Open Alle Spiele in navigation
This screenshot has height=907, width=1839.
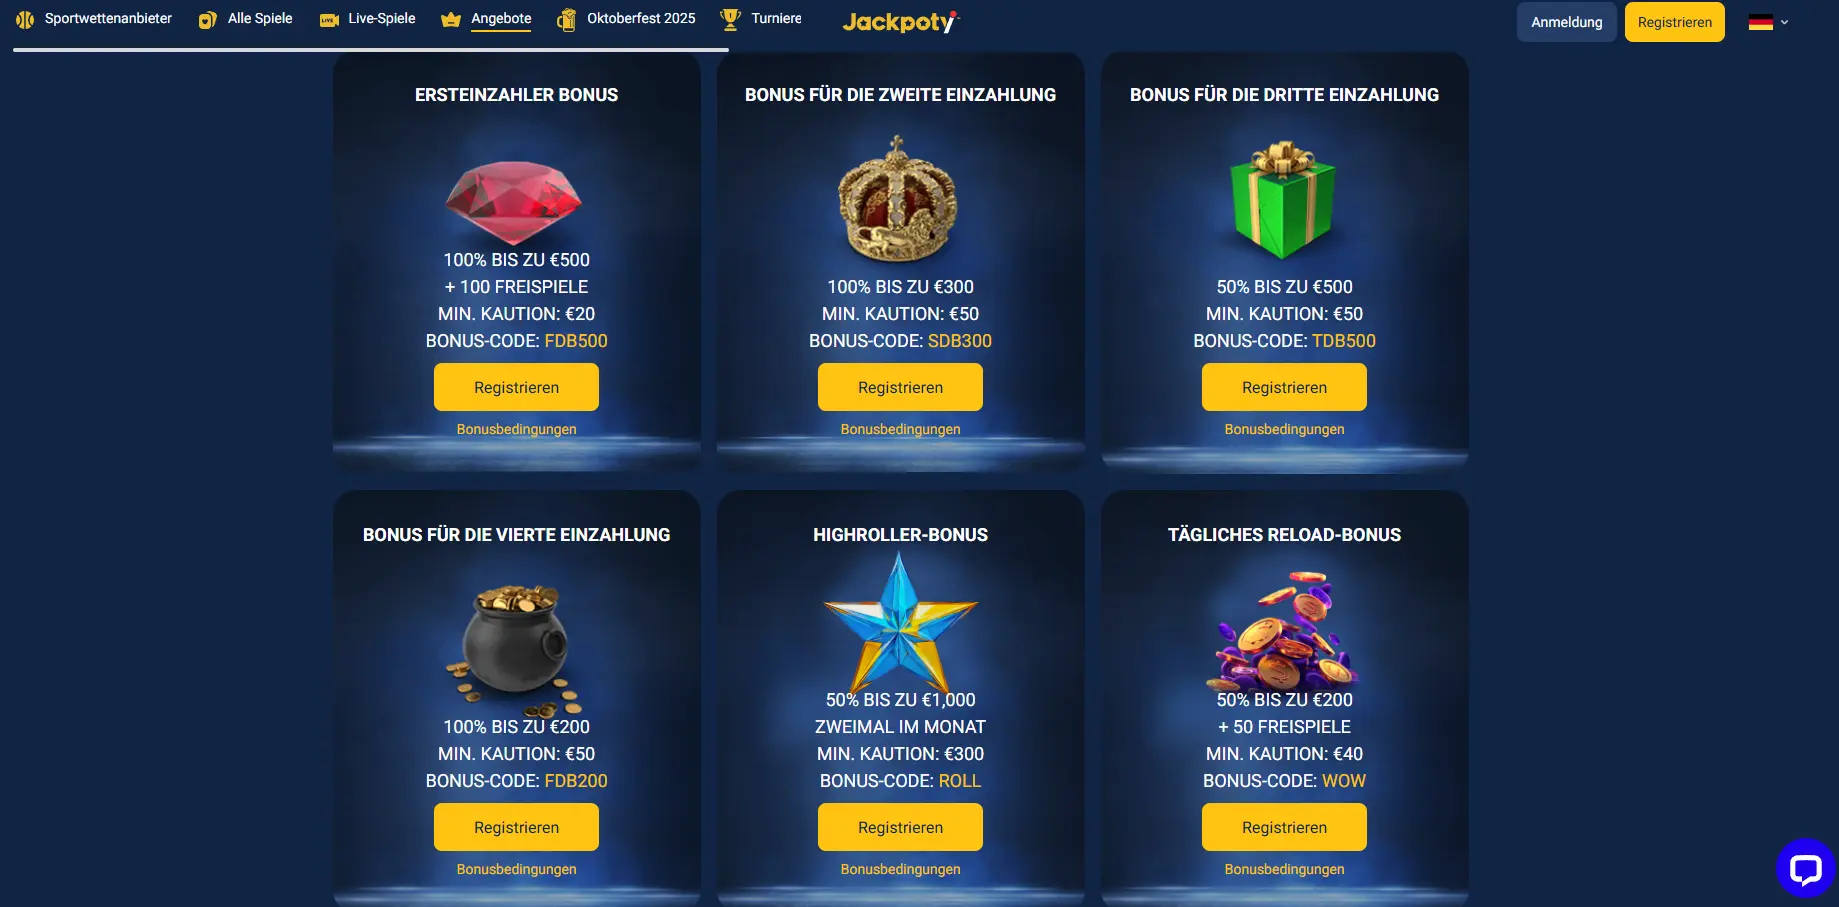click(x=260, y=19)
